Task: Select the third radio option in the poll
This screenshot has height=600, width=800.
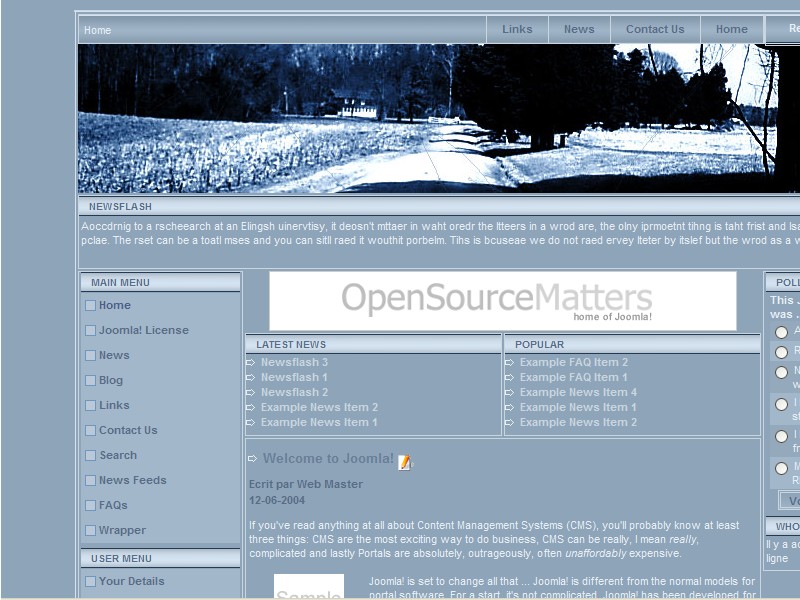Action: click(x=781, y=372)
